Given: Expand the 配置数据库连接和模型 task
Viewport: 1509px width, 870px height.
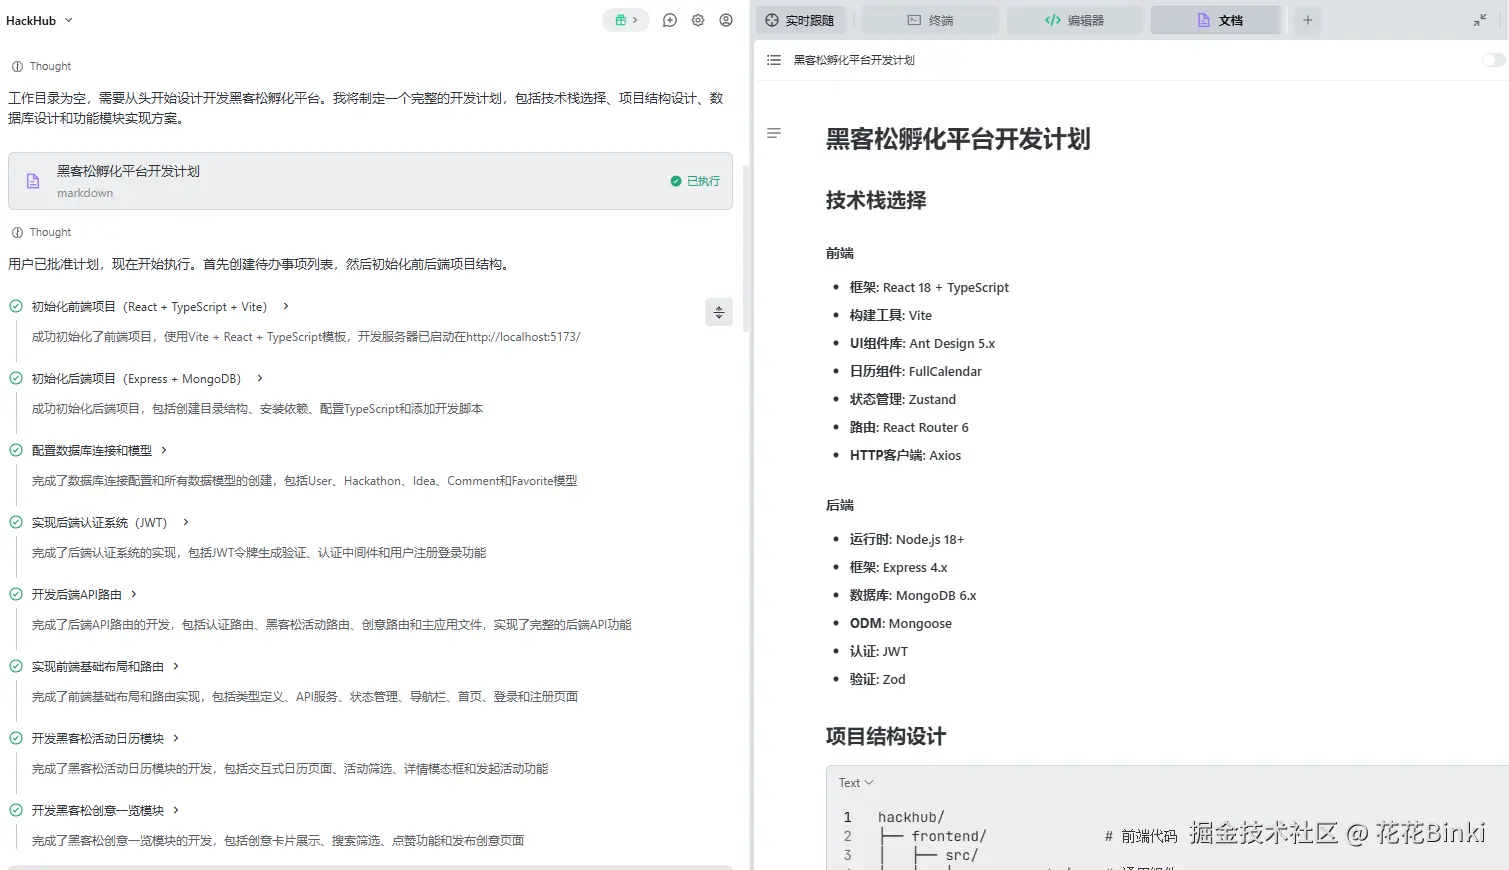Looking at the screenshot, I should tap(164, 450).
